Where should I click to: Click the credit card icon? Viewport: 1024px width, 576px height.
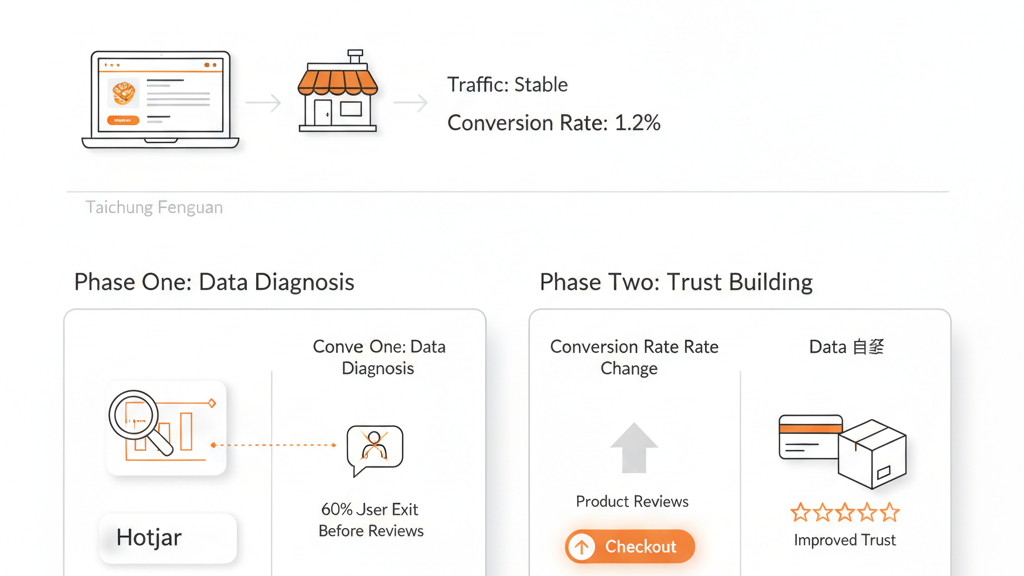tap(809, 436)
